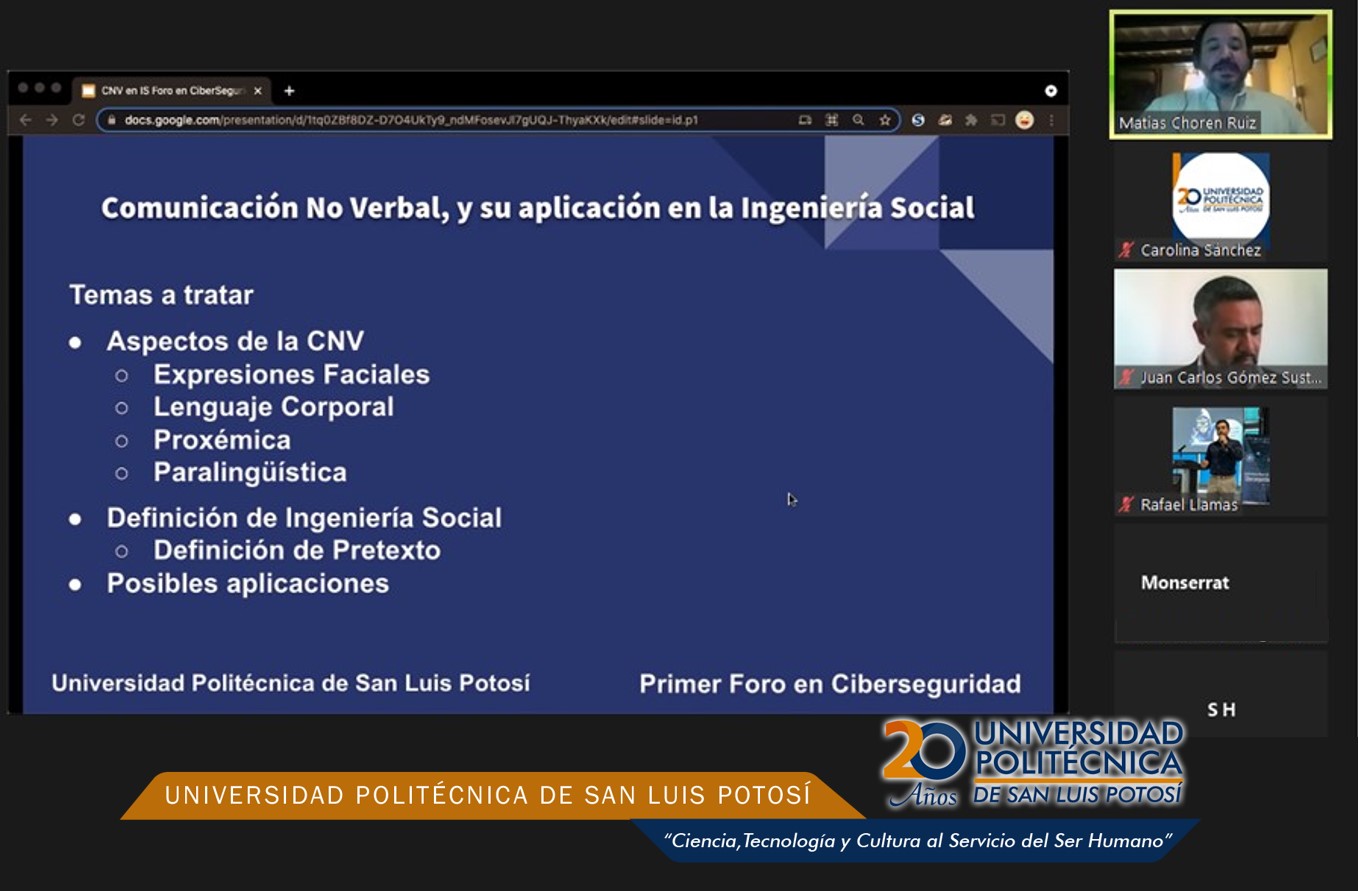Viewport: 1358px width, 891px height.
Task: Click Rafael Llamas's muted mic icon
Action: point(1126,504)
